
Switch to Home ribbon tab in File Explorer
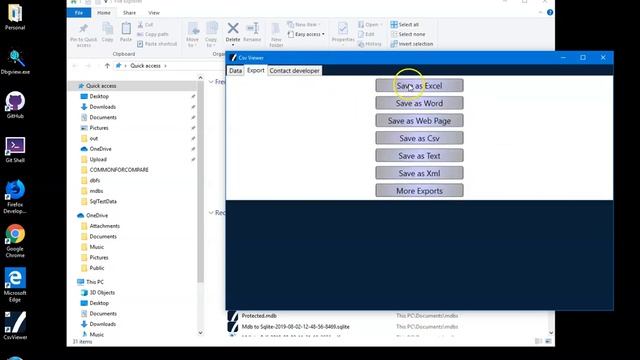pos(104,13)
